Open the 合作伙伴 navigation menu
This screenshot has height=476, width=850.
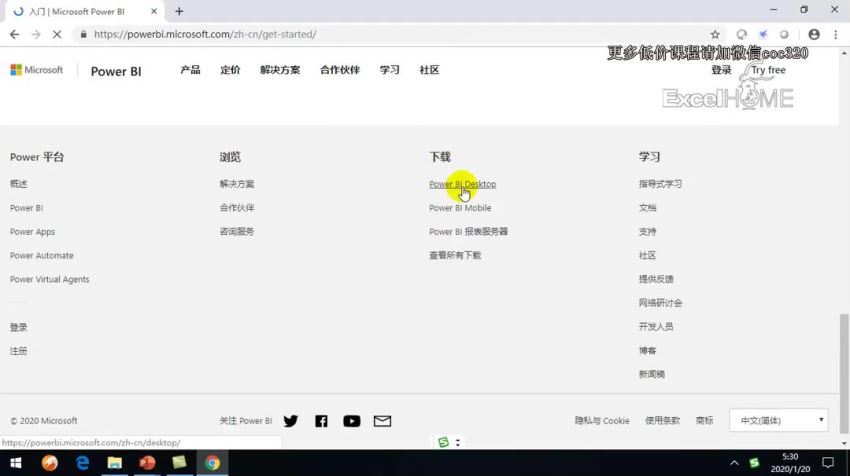tap(340, 70)
